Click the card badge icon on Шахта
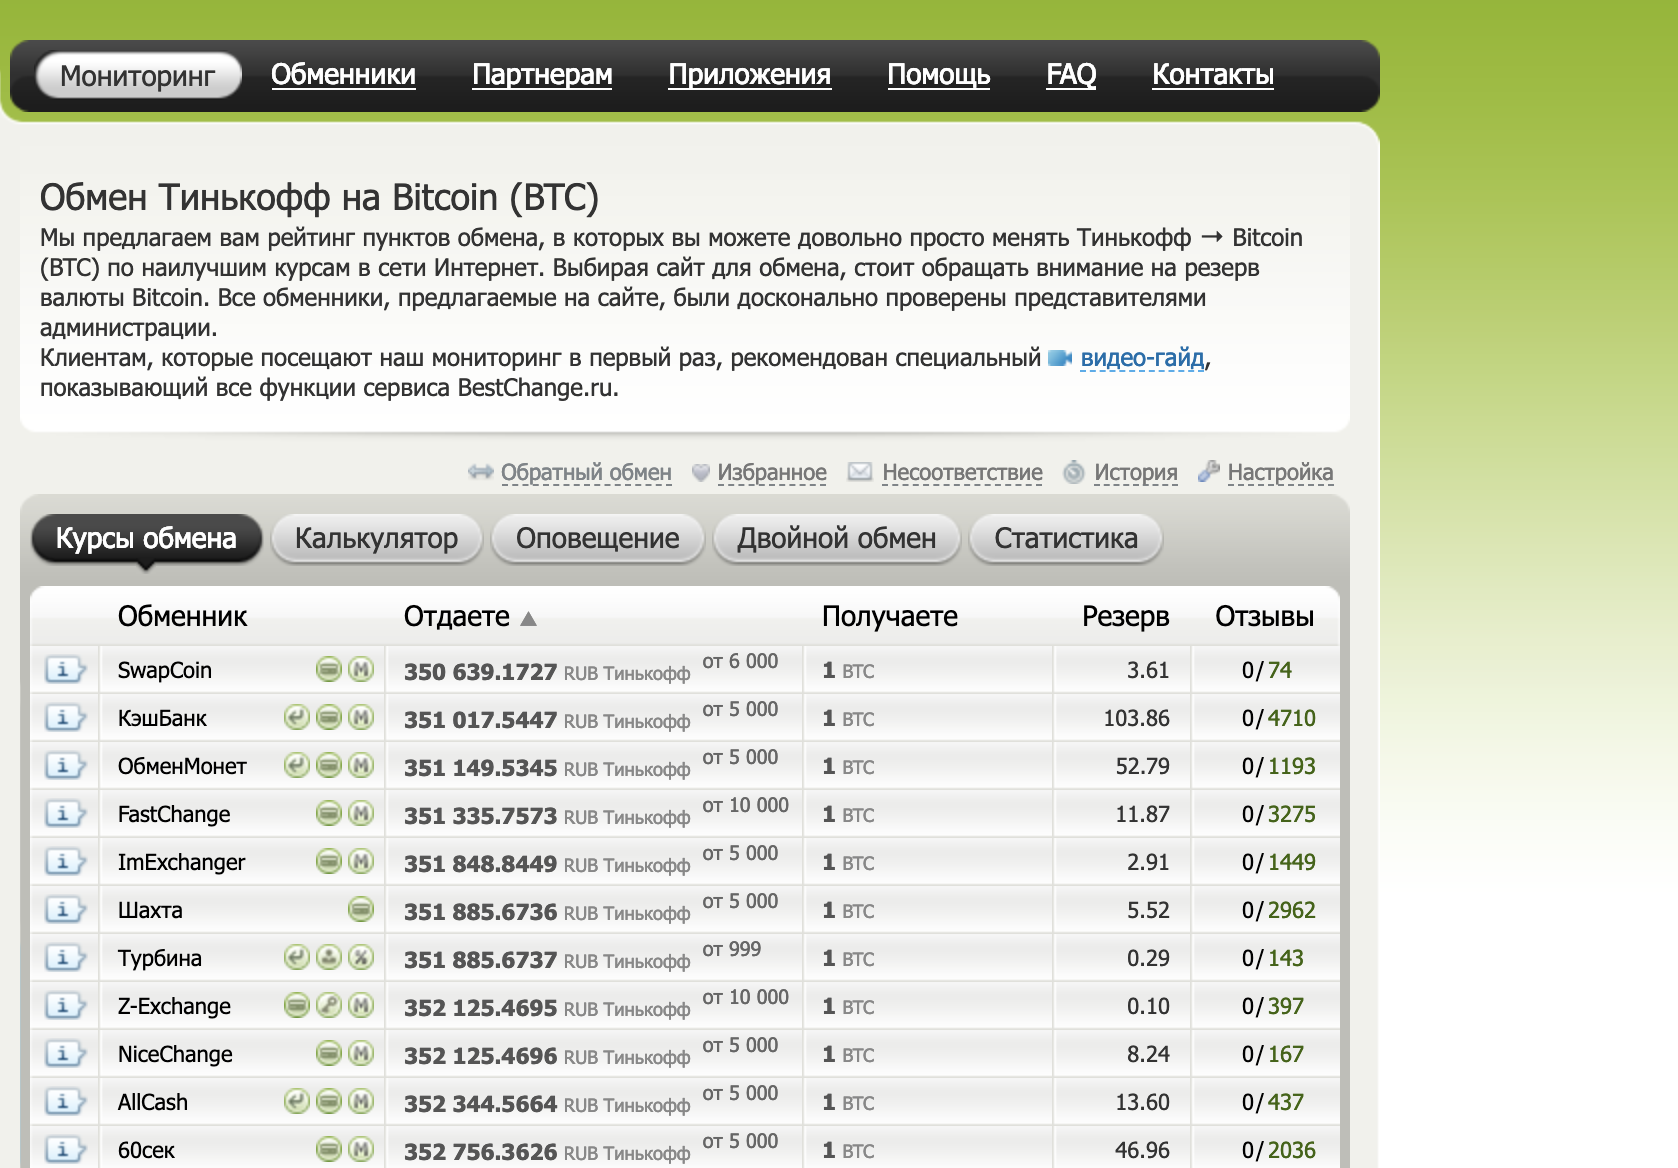This screenshot has height=1168, width=1678. click(x=361, y=909)
